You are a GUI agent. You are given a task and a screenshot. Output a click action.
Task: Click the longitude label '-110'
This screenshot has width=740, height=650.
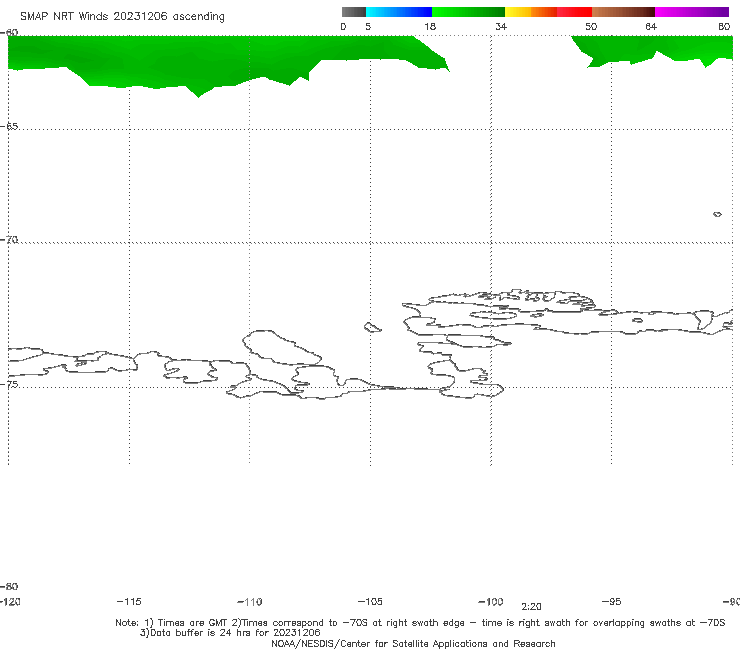click(250, 602)
